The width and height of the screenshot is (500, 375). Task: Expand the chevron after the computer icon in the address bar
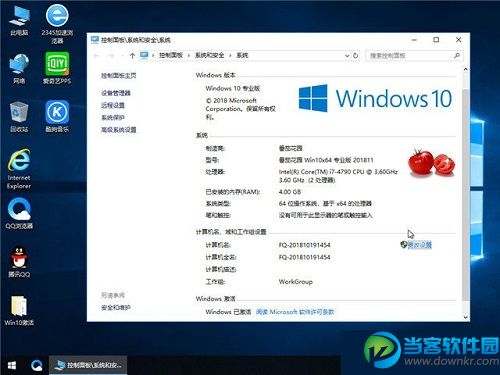153,56
